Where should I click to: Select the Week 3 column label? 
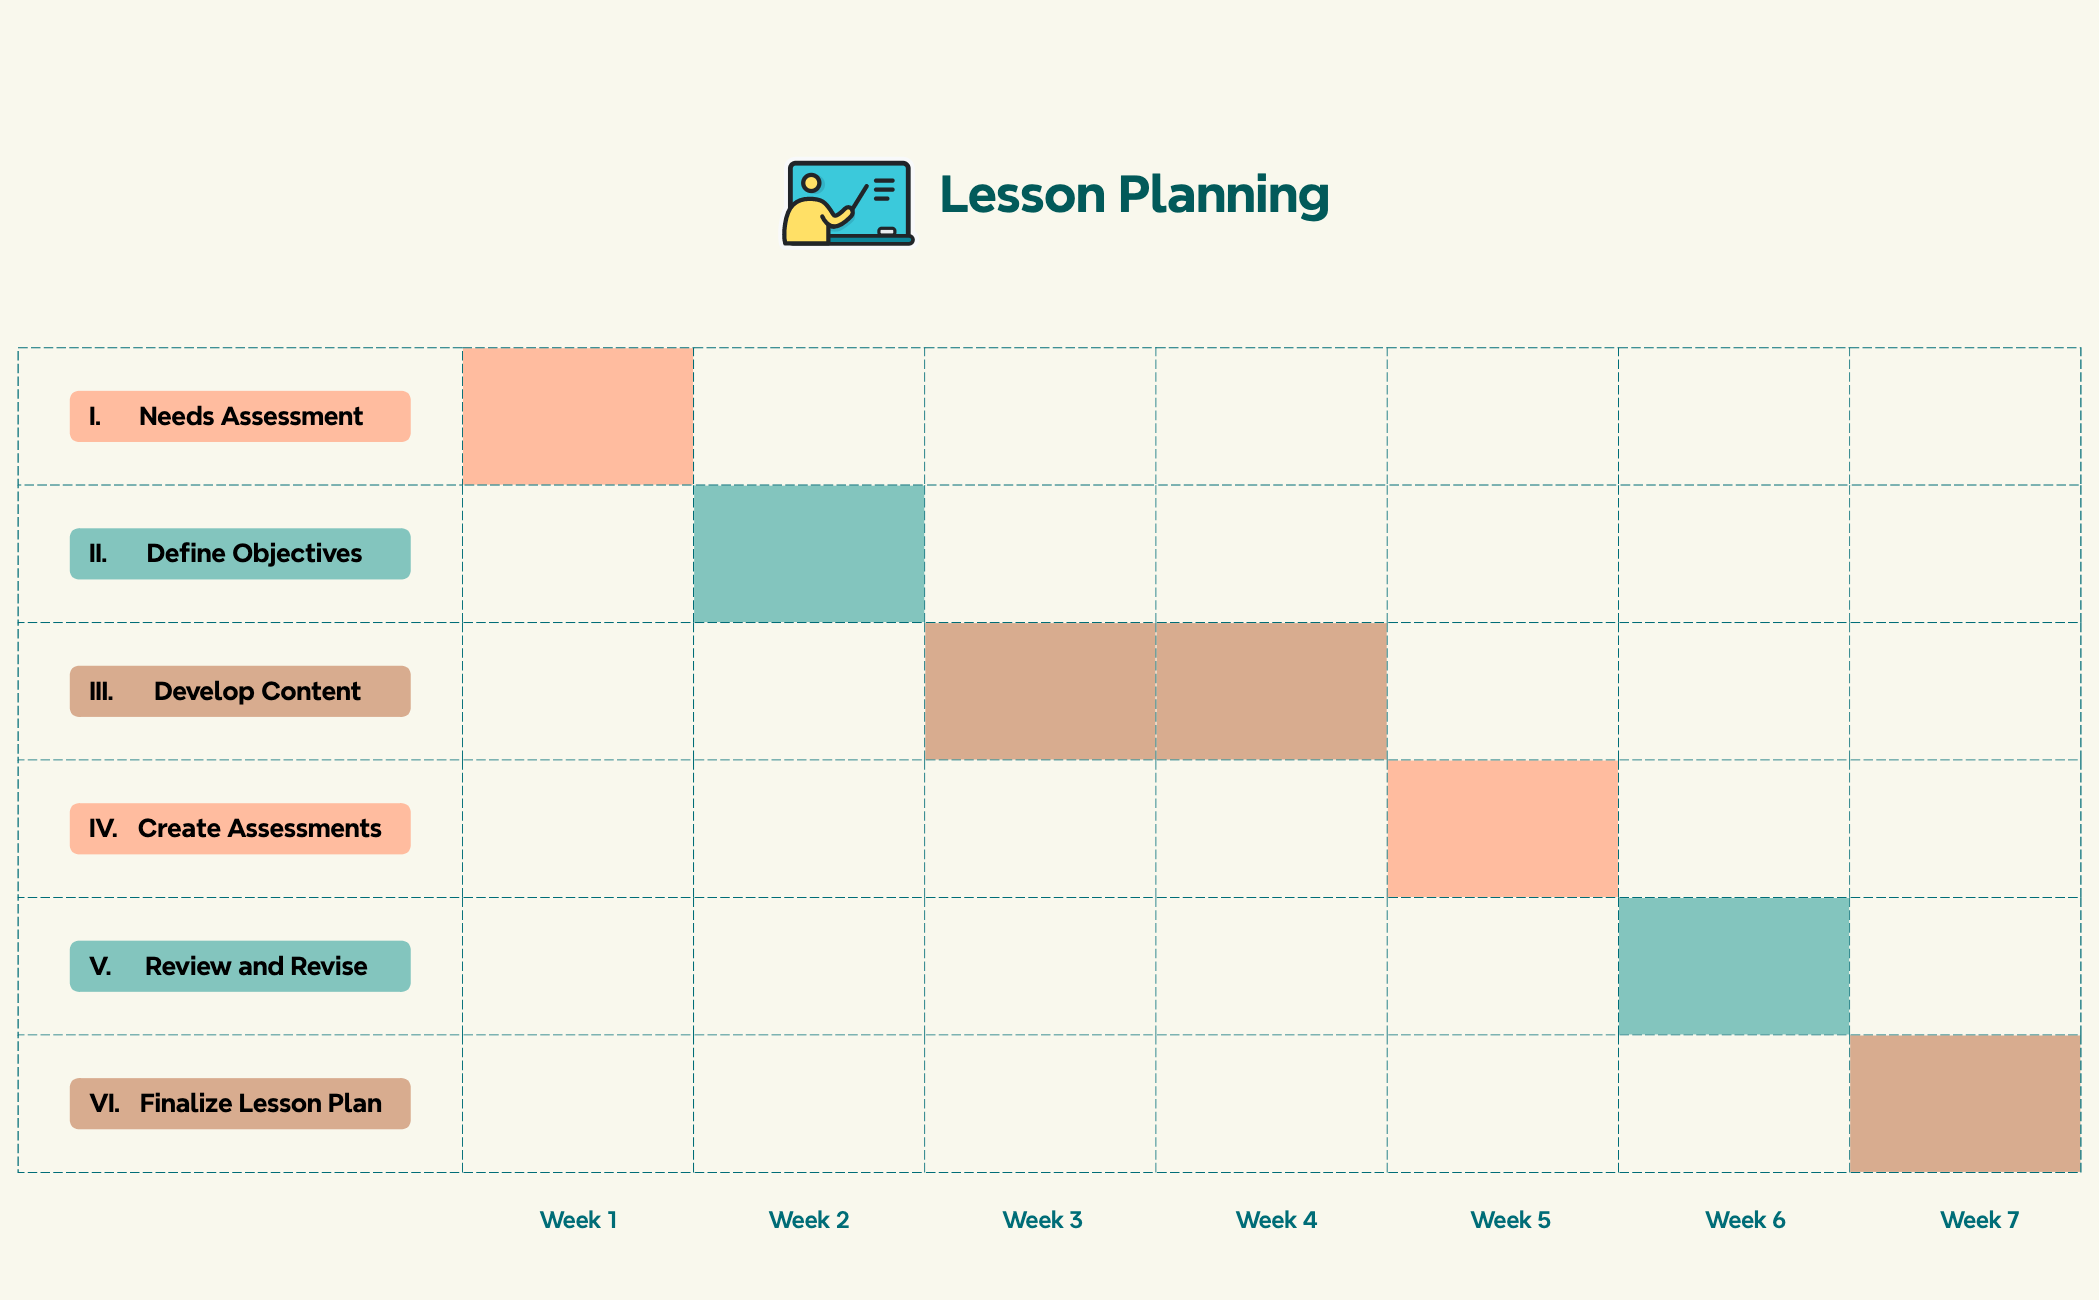1042,1220
